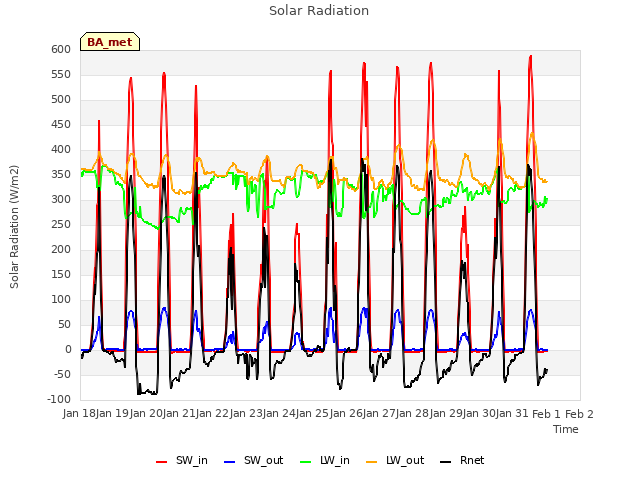
Task: Click the Jan 31 date tick label
Action: pyautogui.click(x=512, y=414)
